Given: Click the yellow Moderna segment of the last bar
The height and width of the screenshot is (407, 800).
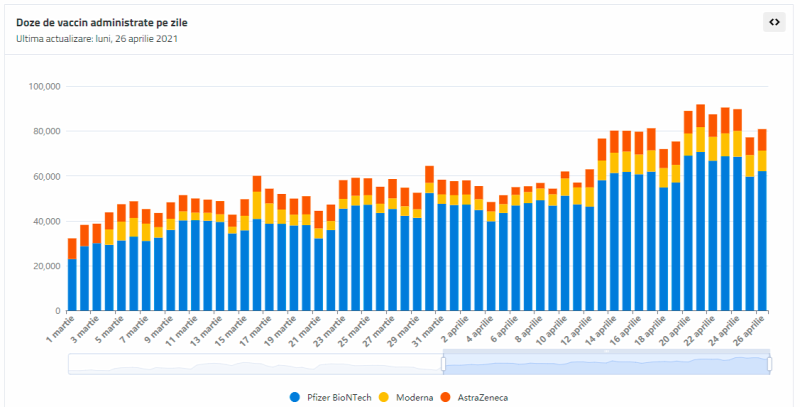Looking at the screenshot, I should pos(762,161).
